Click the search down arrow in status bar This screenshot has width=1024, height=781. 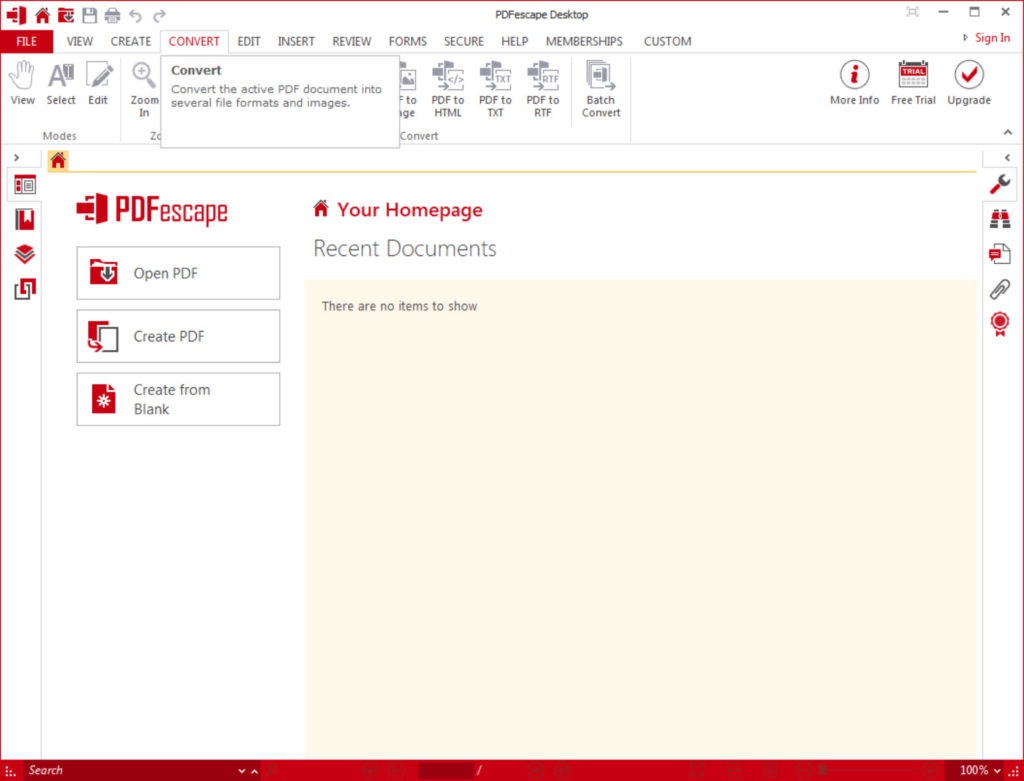[x=242, y=771]
